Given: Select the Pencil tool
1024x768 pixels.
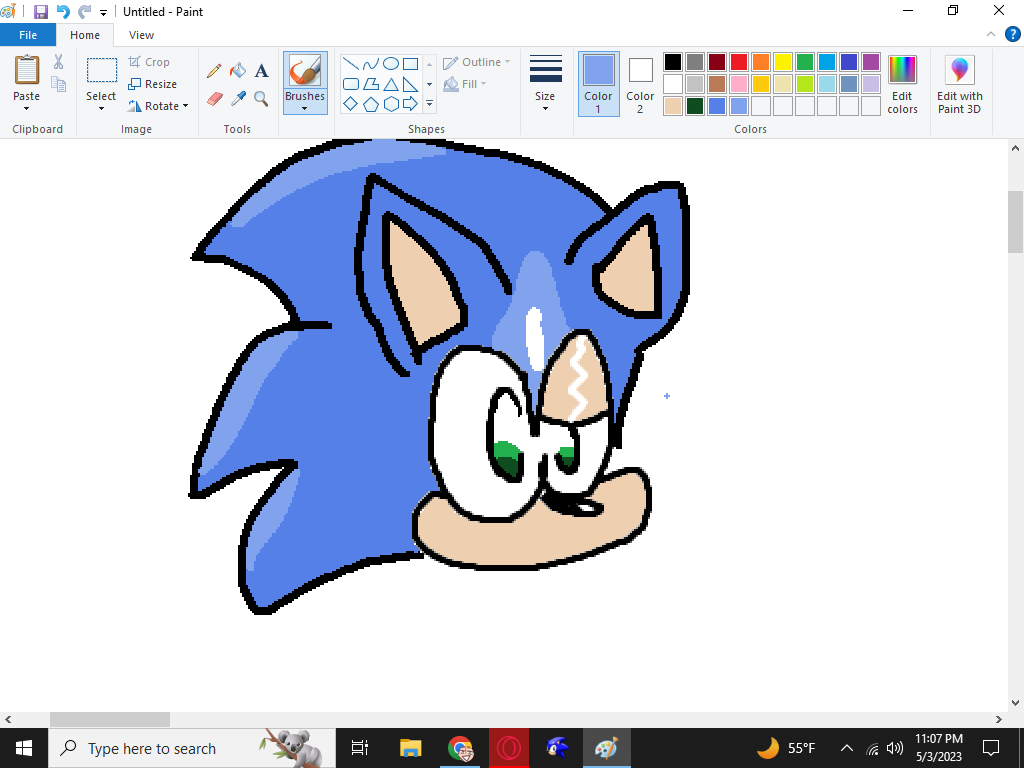Looking at the screenshot, I should click(214, 71).
